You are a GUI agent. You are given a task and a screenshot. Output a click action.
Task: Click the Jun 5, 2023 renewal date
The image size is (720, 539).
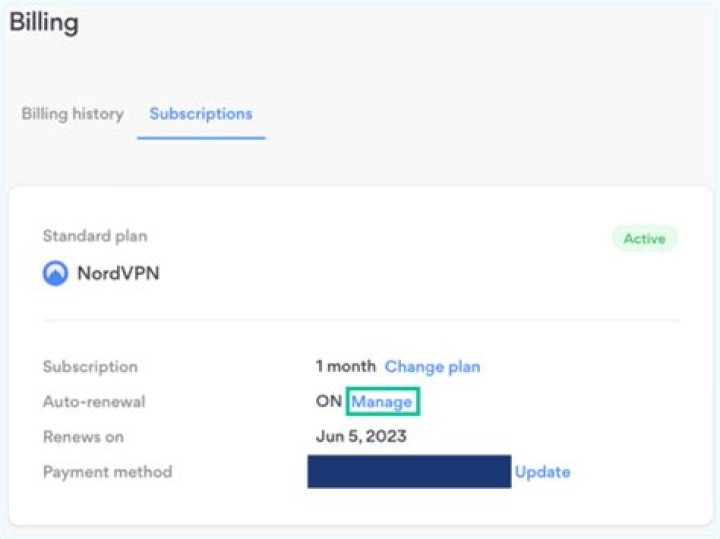tap(361, 437)
